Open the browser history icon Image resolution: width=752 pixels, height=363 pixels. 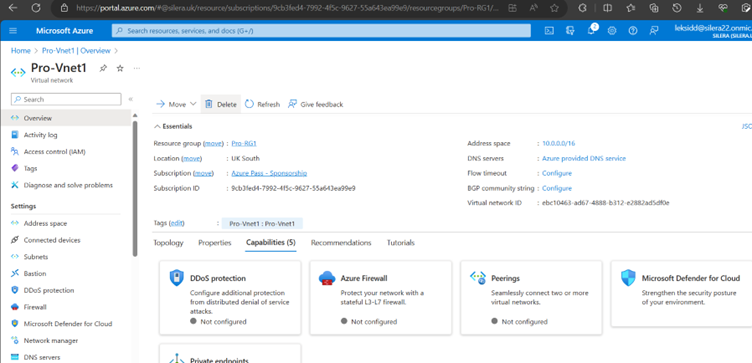pos(677,8)
